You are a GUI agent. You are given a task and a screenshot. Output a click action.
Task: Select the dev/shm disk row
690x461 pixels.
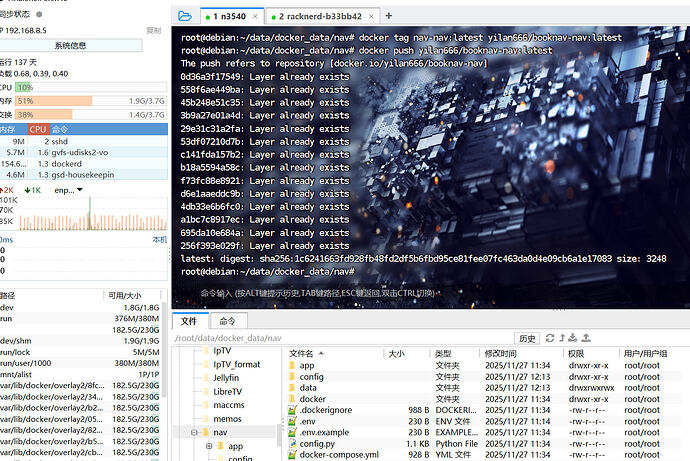(80, 341)
